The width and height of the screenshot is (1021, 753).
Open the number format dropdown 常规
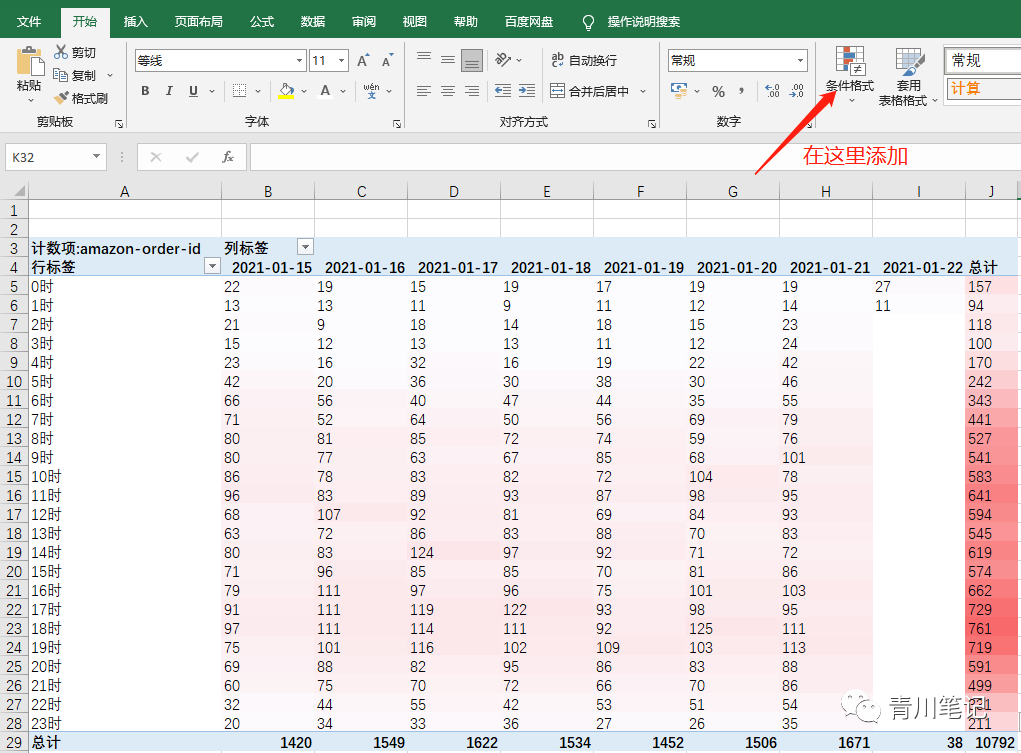pos(800,61)
